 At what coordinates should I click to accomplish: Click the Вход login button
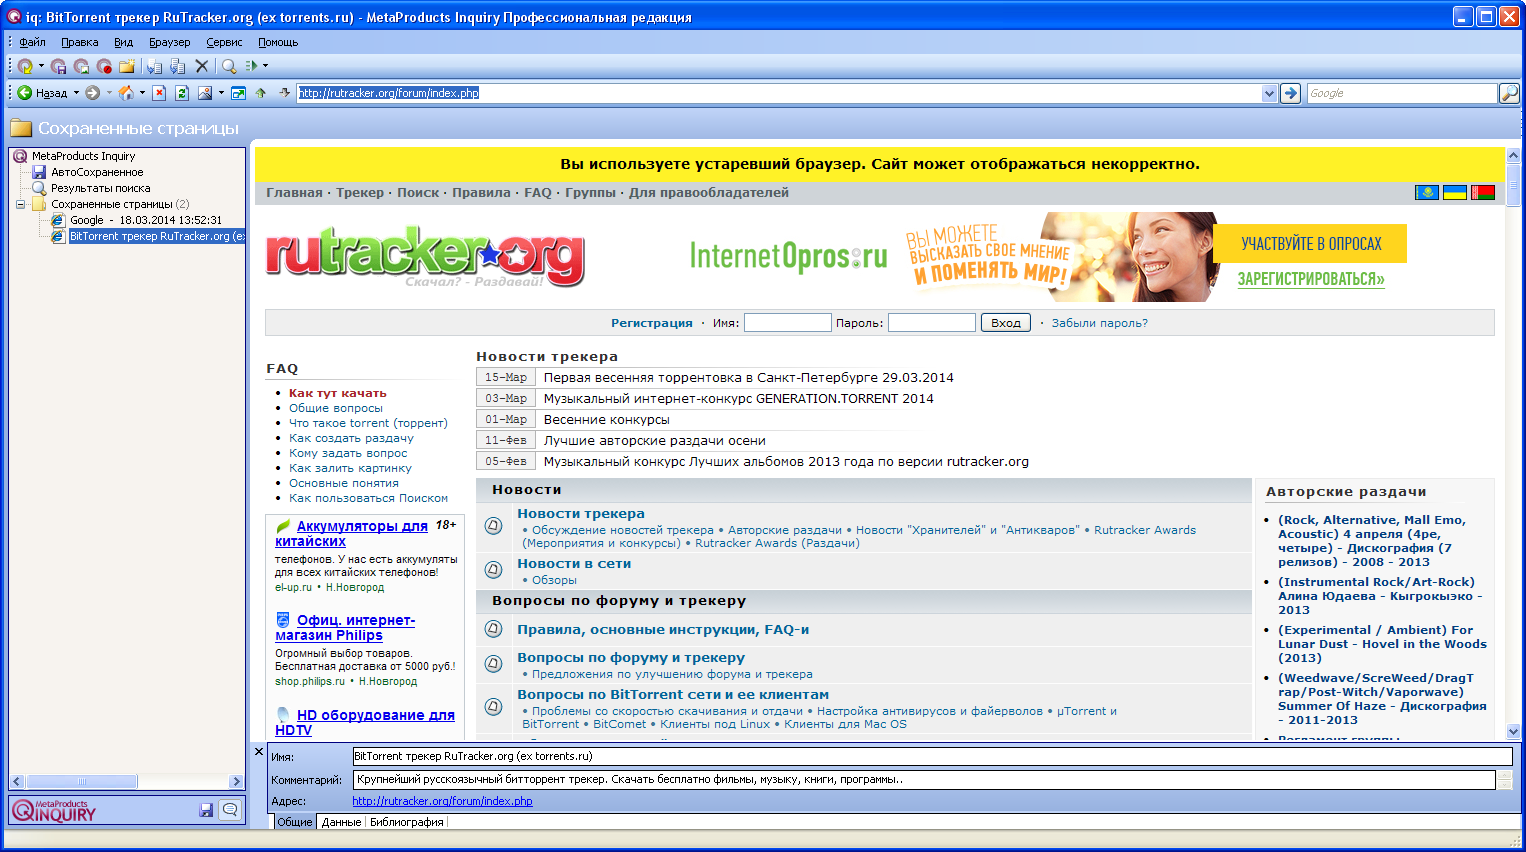[x=1006, y=322]
